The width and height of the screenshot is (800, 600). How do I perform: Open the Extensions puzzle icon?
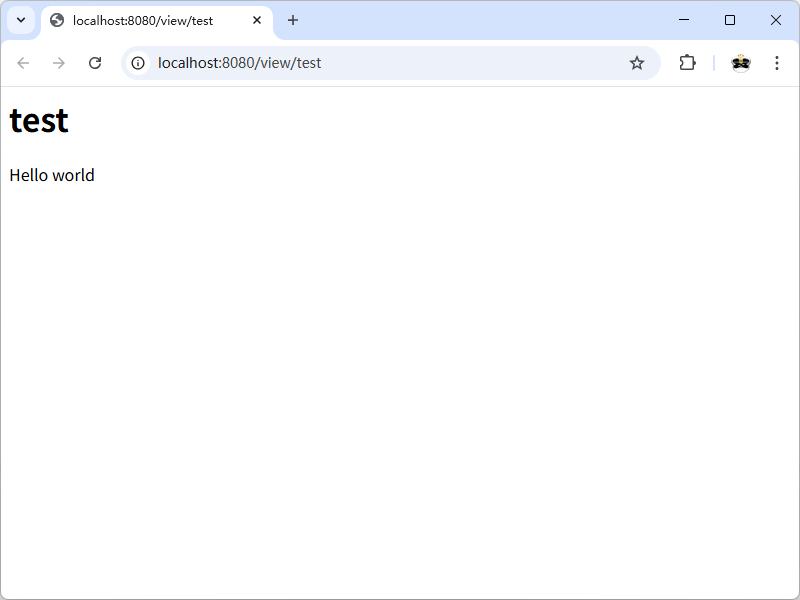point(687,63)
